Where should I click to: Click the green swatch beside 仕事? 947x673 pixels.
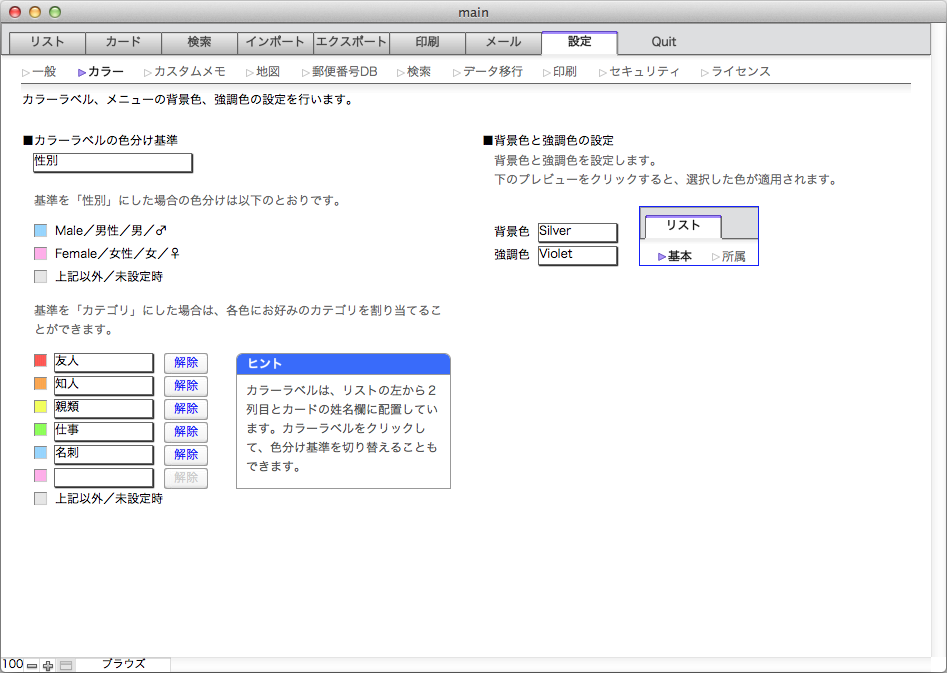point(41,430)
